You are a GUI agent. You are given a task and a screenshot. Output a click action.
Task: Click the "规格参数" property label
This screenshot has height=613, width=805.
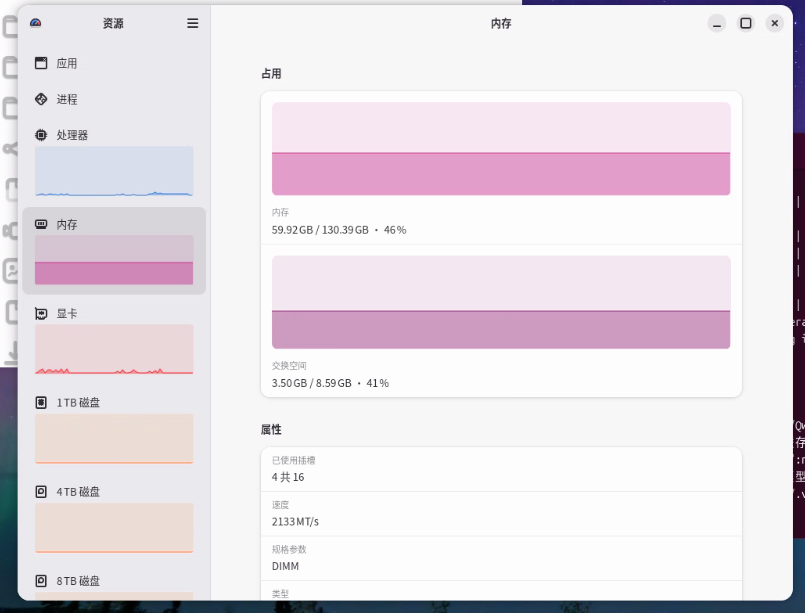tap(289, 549)
